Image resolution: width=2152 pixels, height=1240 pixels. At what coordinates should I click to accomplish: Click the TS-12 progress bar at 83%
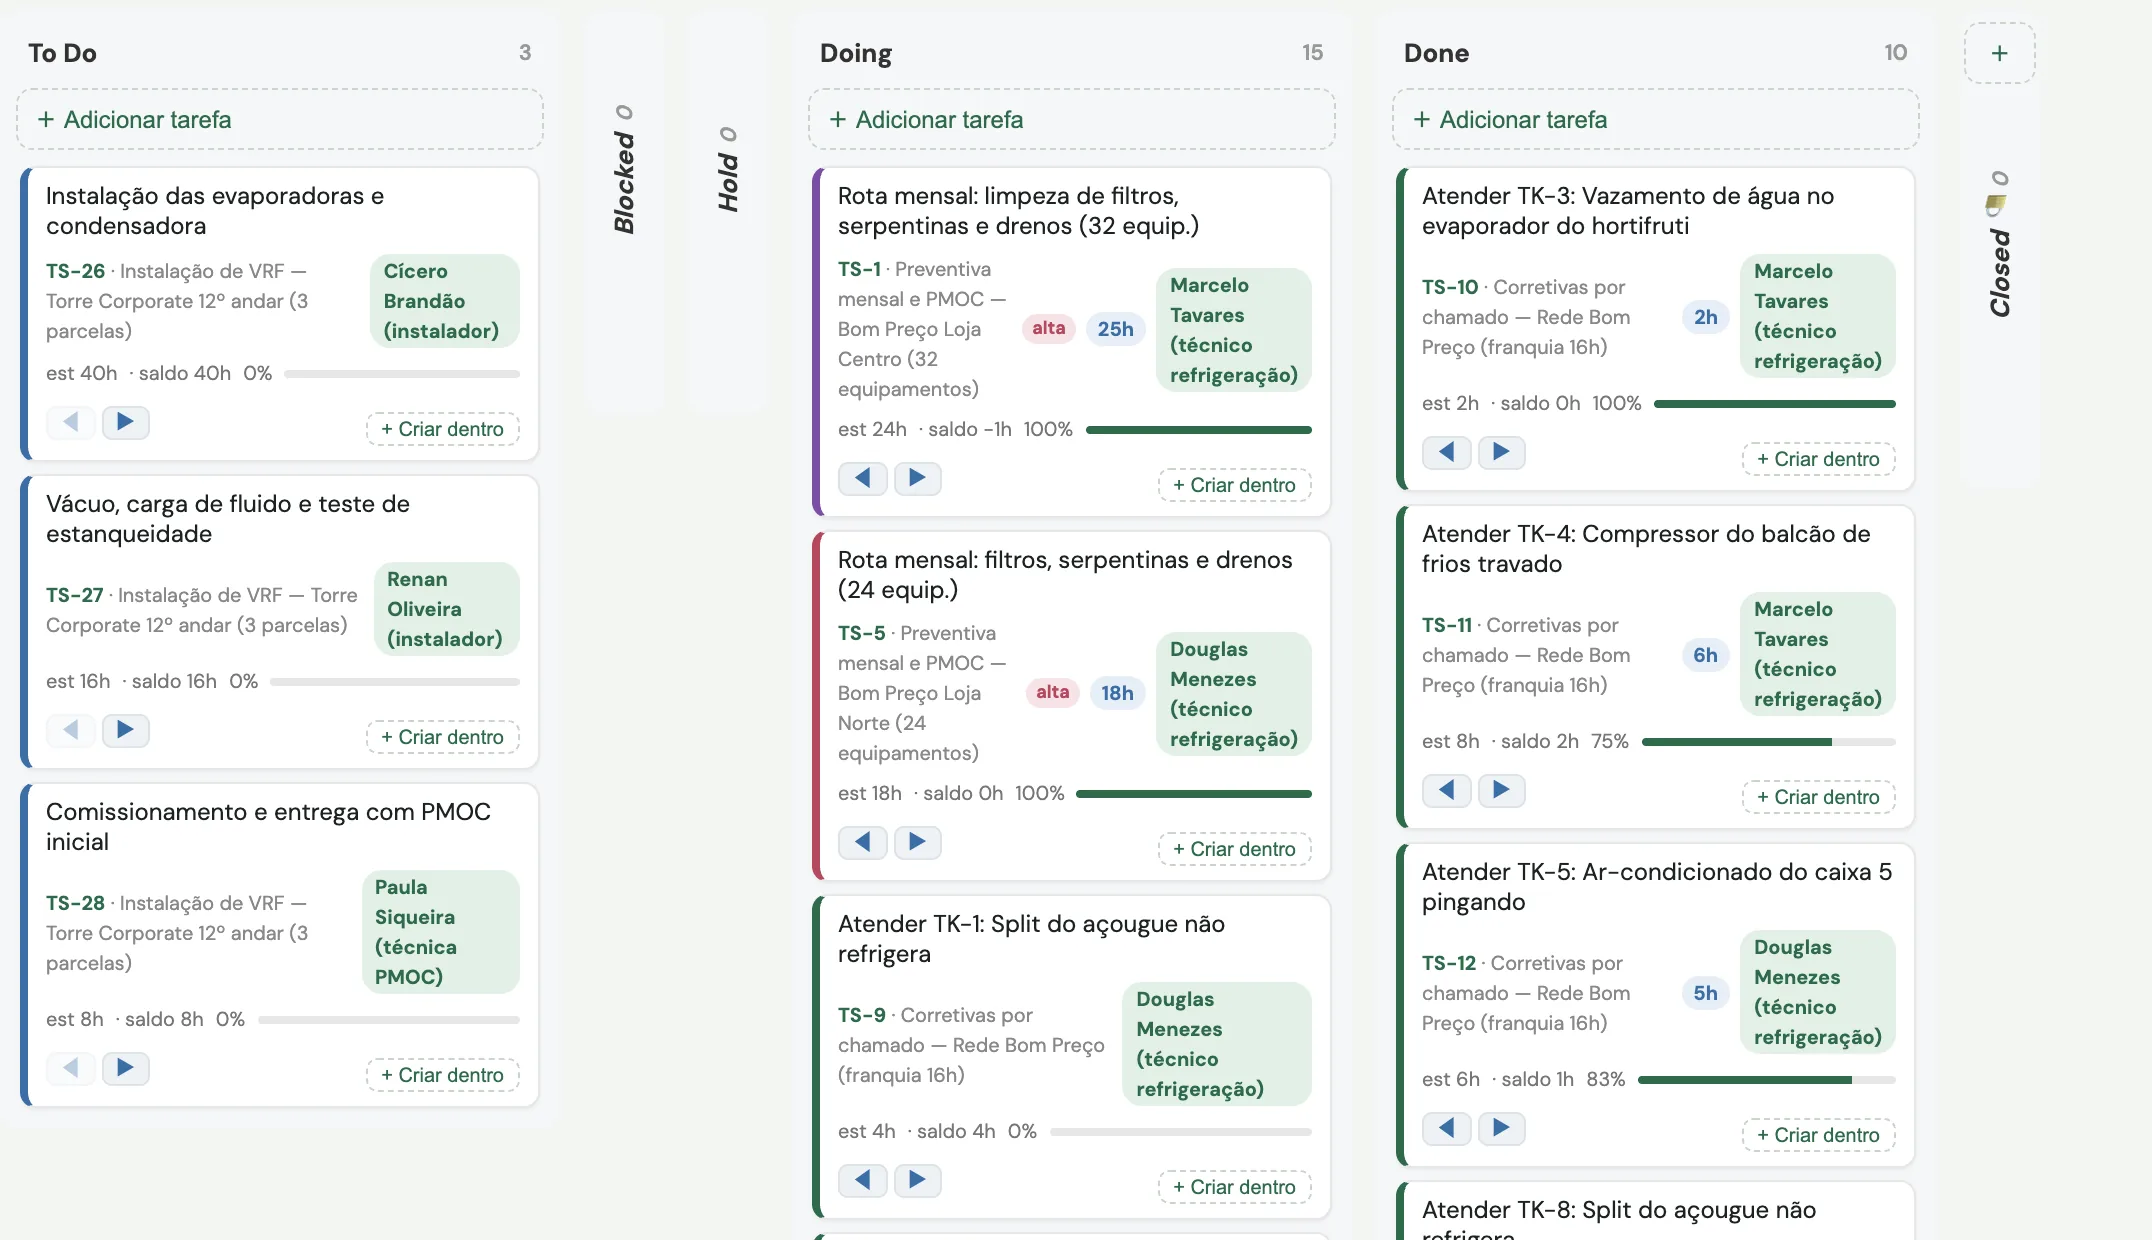pos(1766,1080)
